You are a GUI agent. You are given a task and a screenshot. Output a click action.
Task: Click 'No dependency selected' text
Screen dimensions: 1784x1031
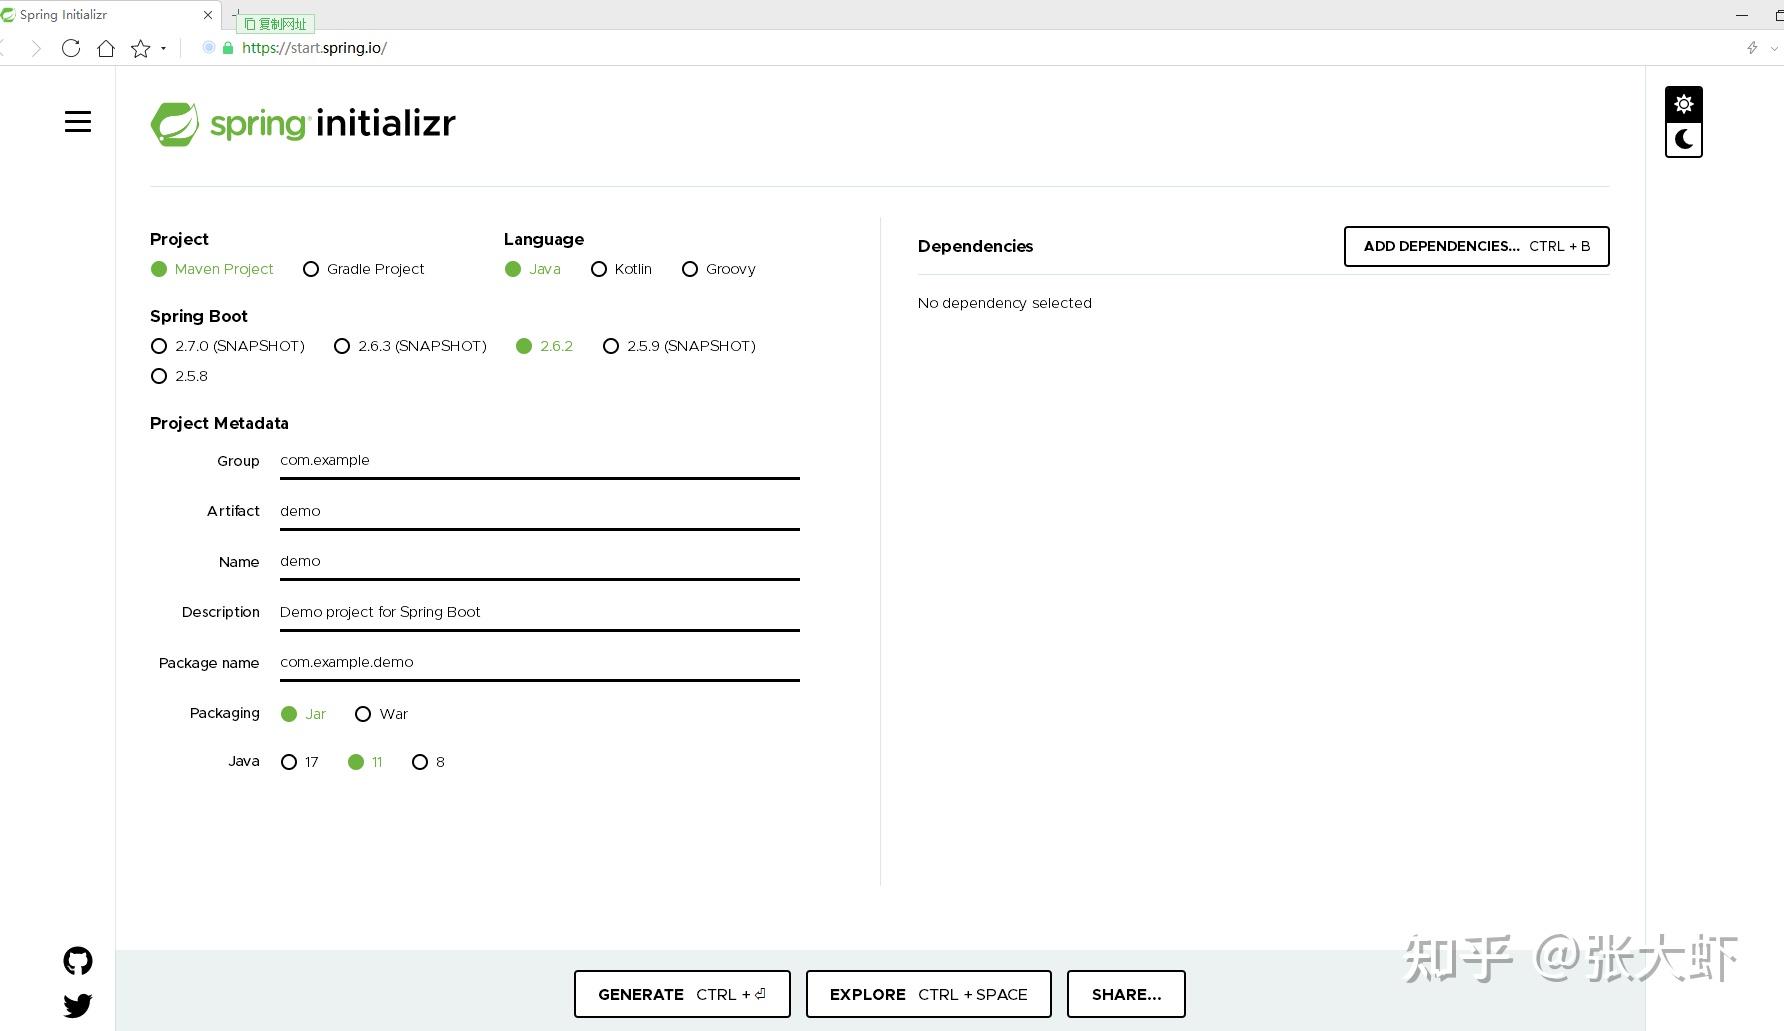[1004, 303]
